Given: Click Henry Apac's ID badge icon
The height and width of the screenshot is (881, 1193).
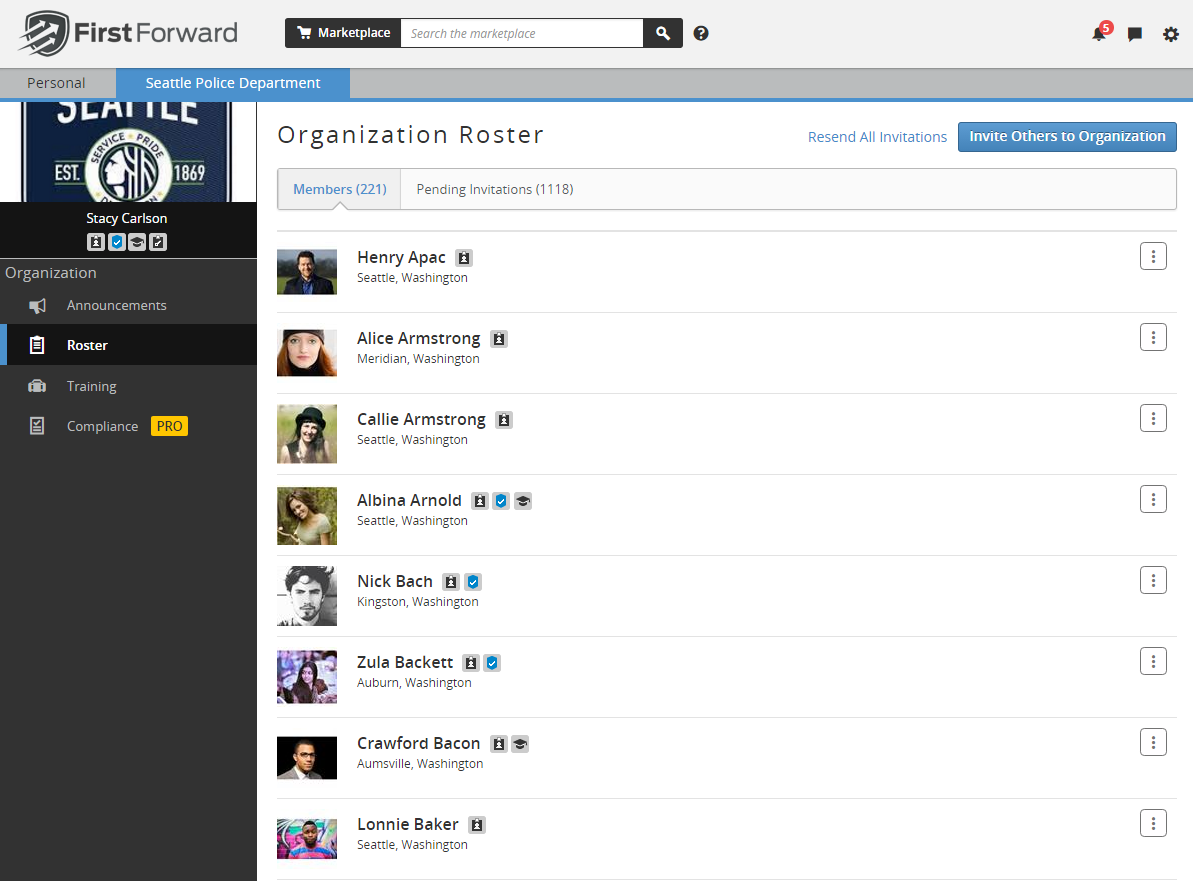Looking at the screenshot, I should coord(464,258).
